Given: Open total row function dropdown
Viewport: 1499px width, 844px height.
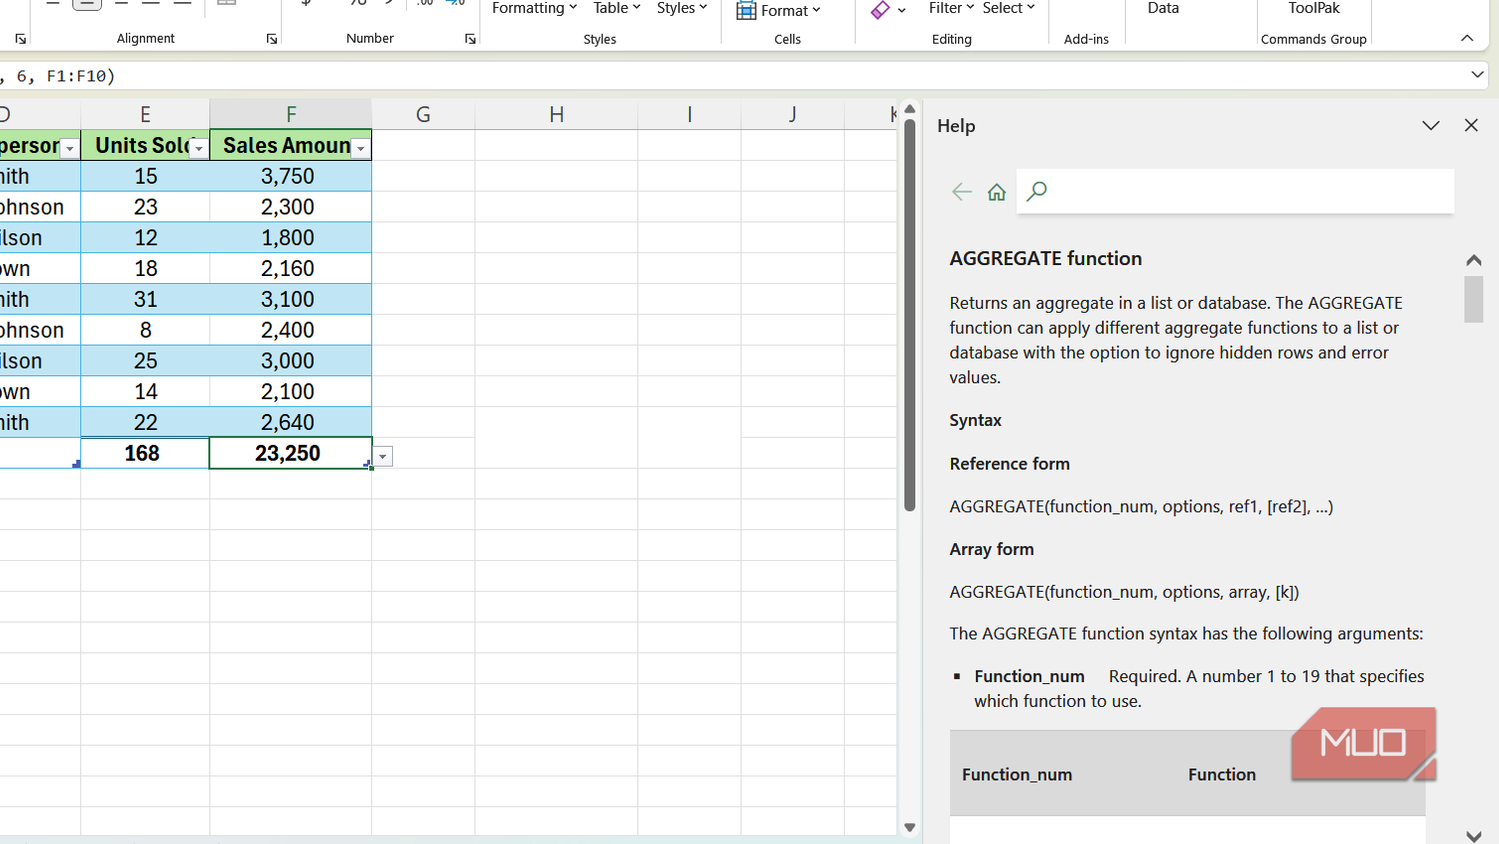Looking at the screenshot, I should click(x=383, y=456).
